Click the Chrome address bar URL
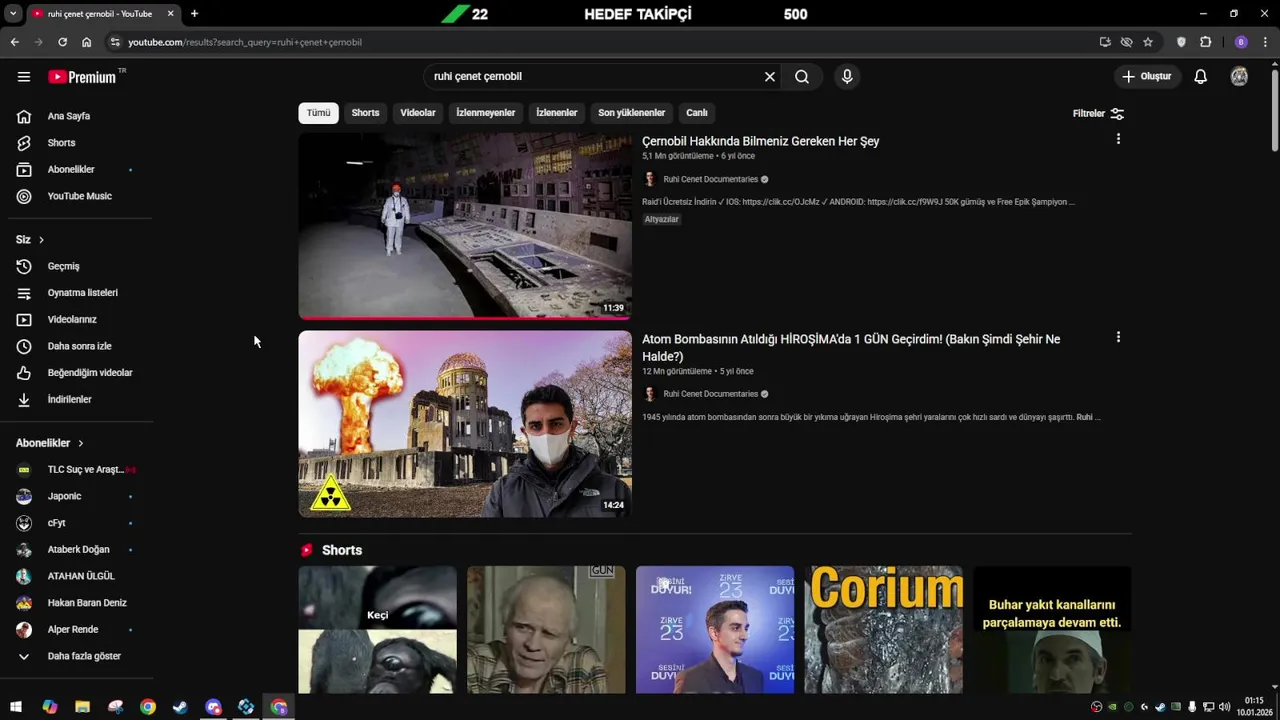1280x720 pixels. (x=600, y=42)
